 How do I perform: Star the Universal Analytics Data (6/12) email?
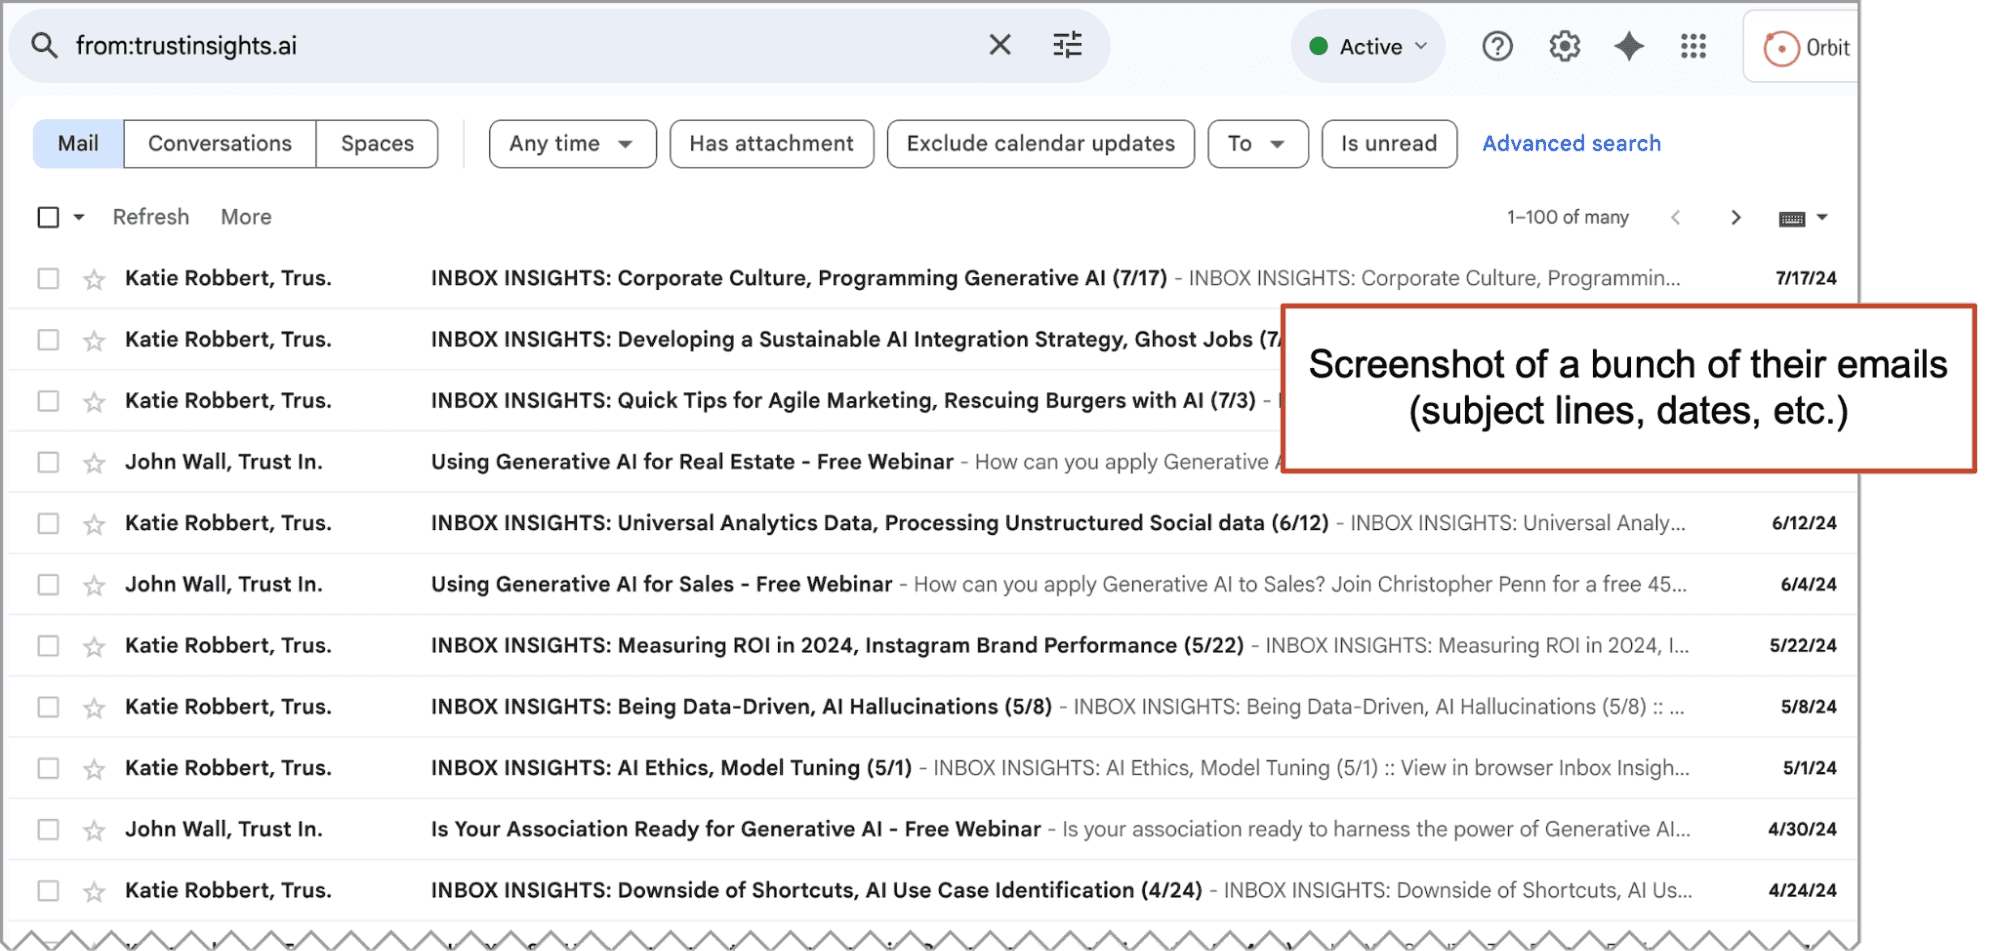pyautogui.click(x=94, y=524)
